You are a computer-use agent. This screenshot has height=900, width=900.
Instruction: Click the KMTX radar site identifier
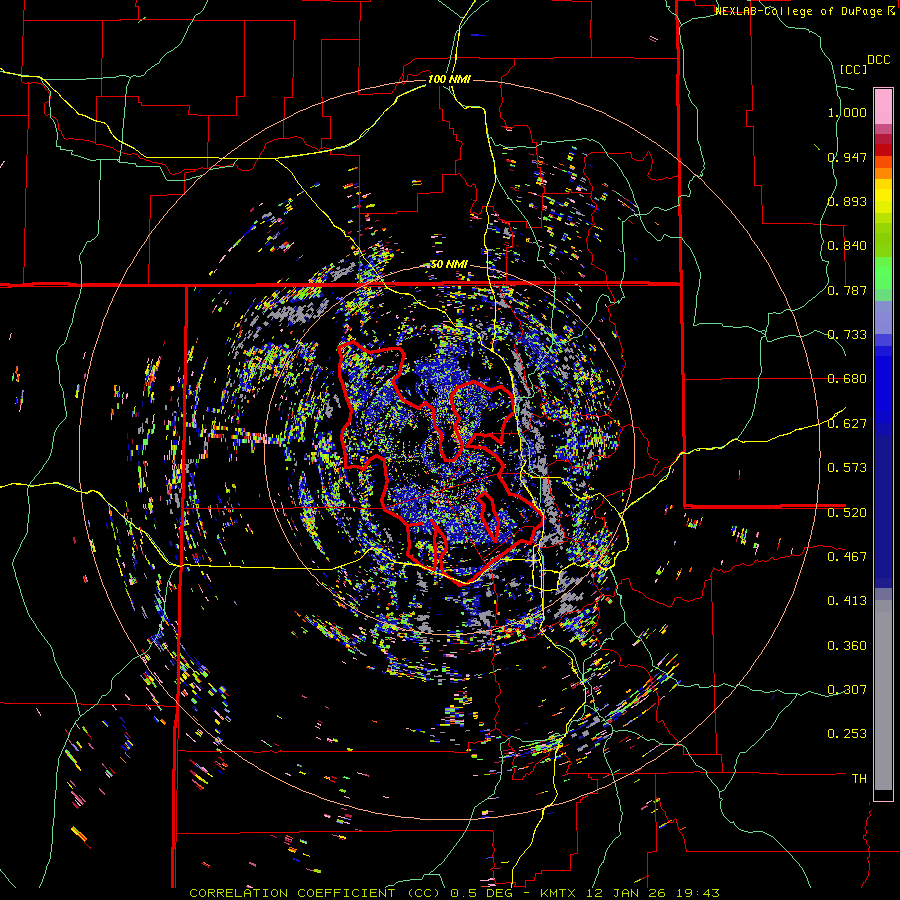(x=558, y=893)
